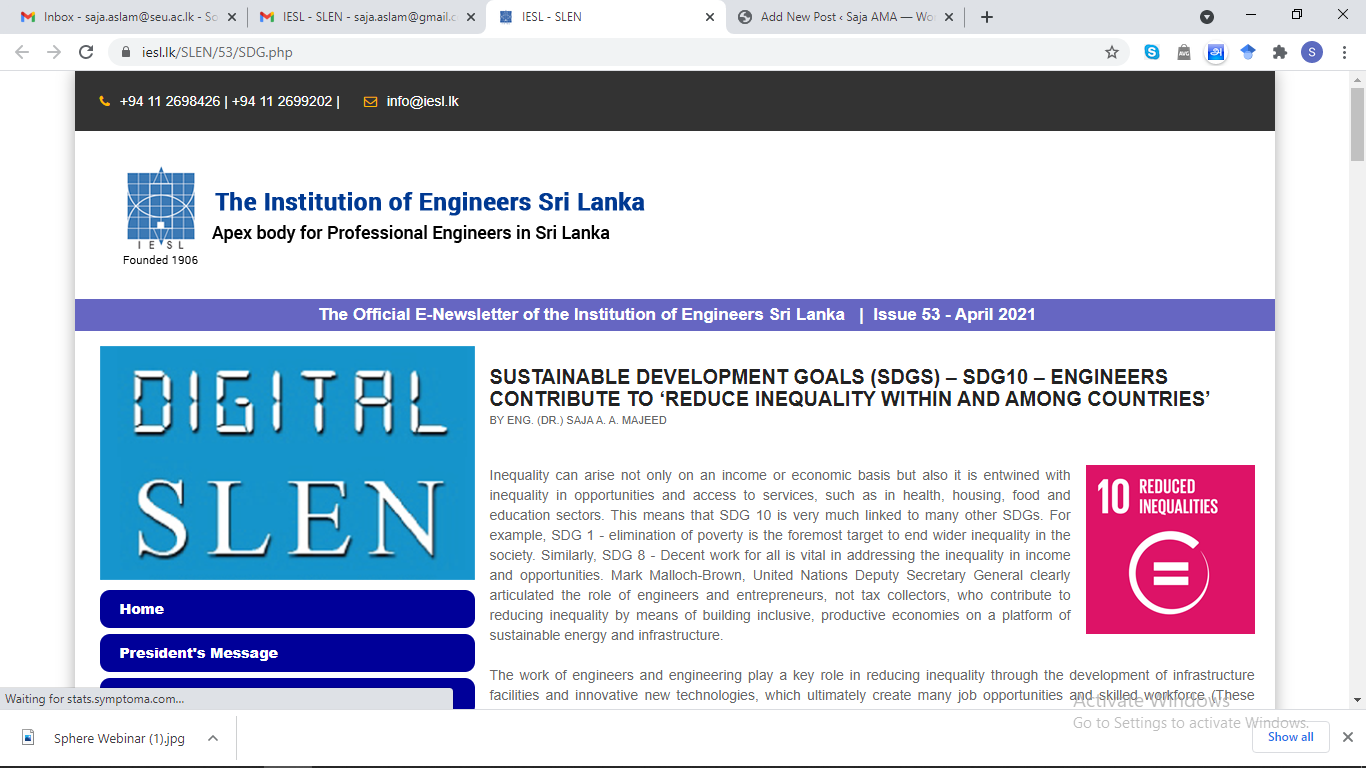The height and width of the screenshot is (768, 1366).
Task: Go back to the previous page
Action: click(x=21, y=52)
